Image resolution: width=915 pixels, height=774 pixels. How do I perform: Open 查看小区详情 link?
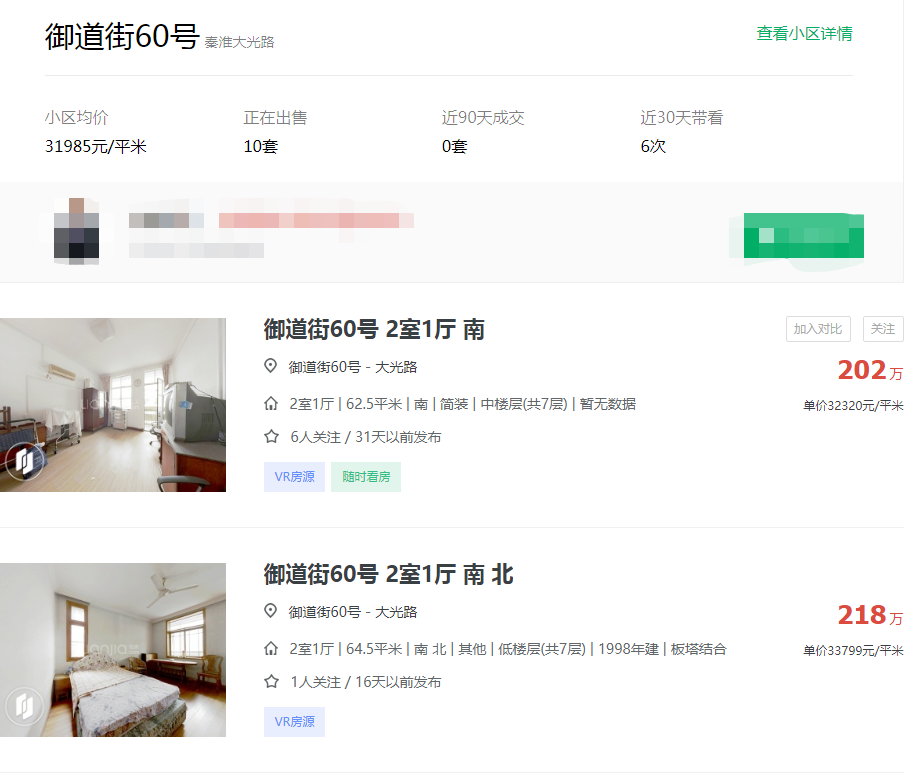coord(804,34)
